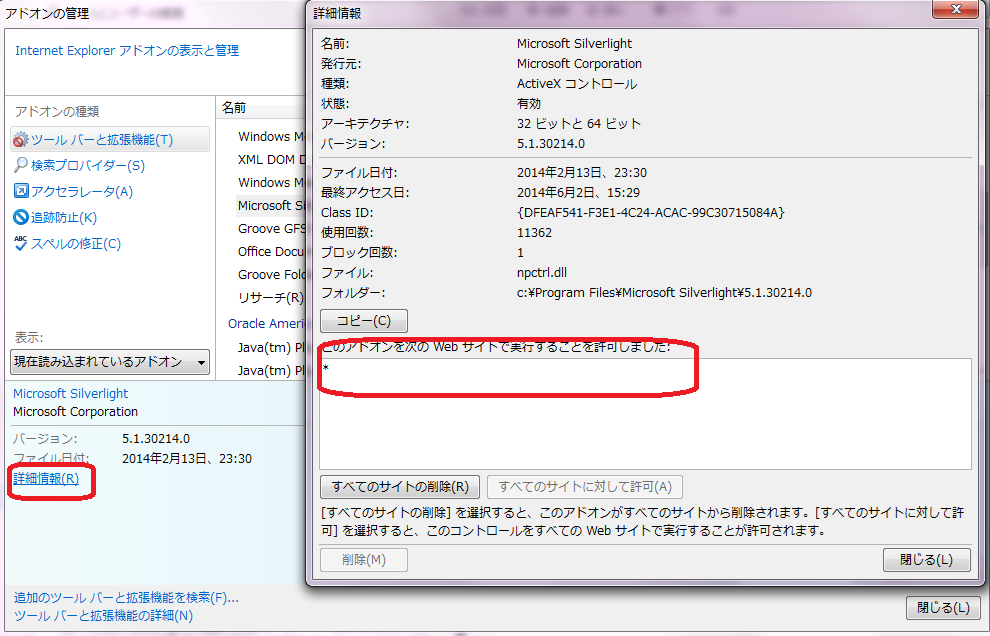The width and height of the screenshot is (990, 636).
Task: Click Internet Explorer アドオンの表示と管理 heading
Action: pos(127,51)
